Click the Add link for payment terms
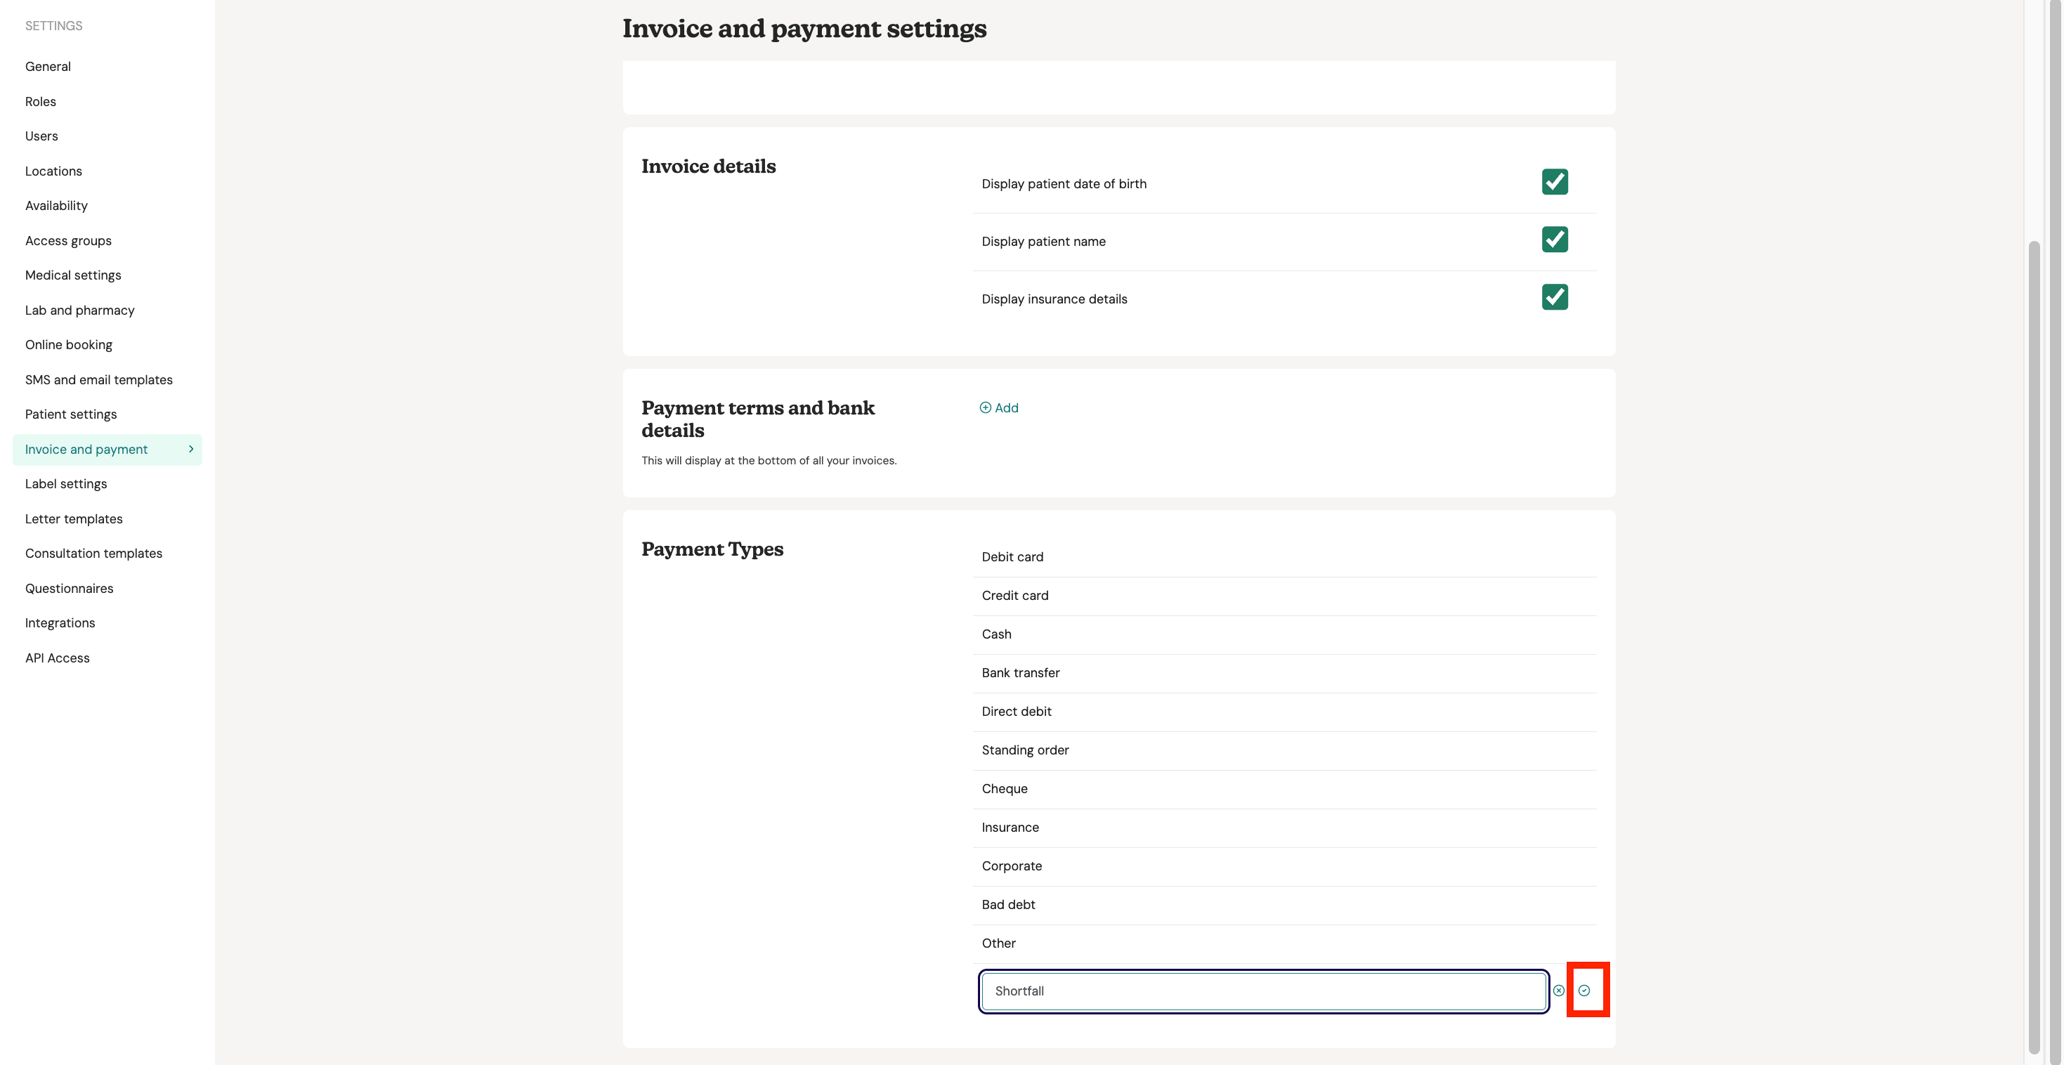Screen dimensions: 2064x1065 pos(1005,407)
